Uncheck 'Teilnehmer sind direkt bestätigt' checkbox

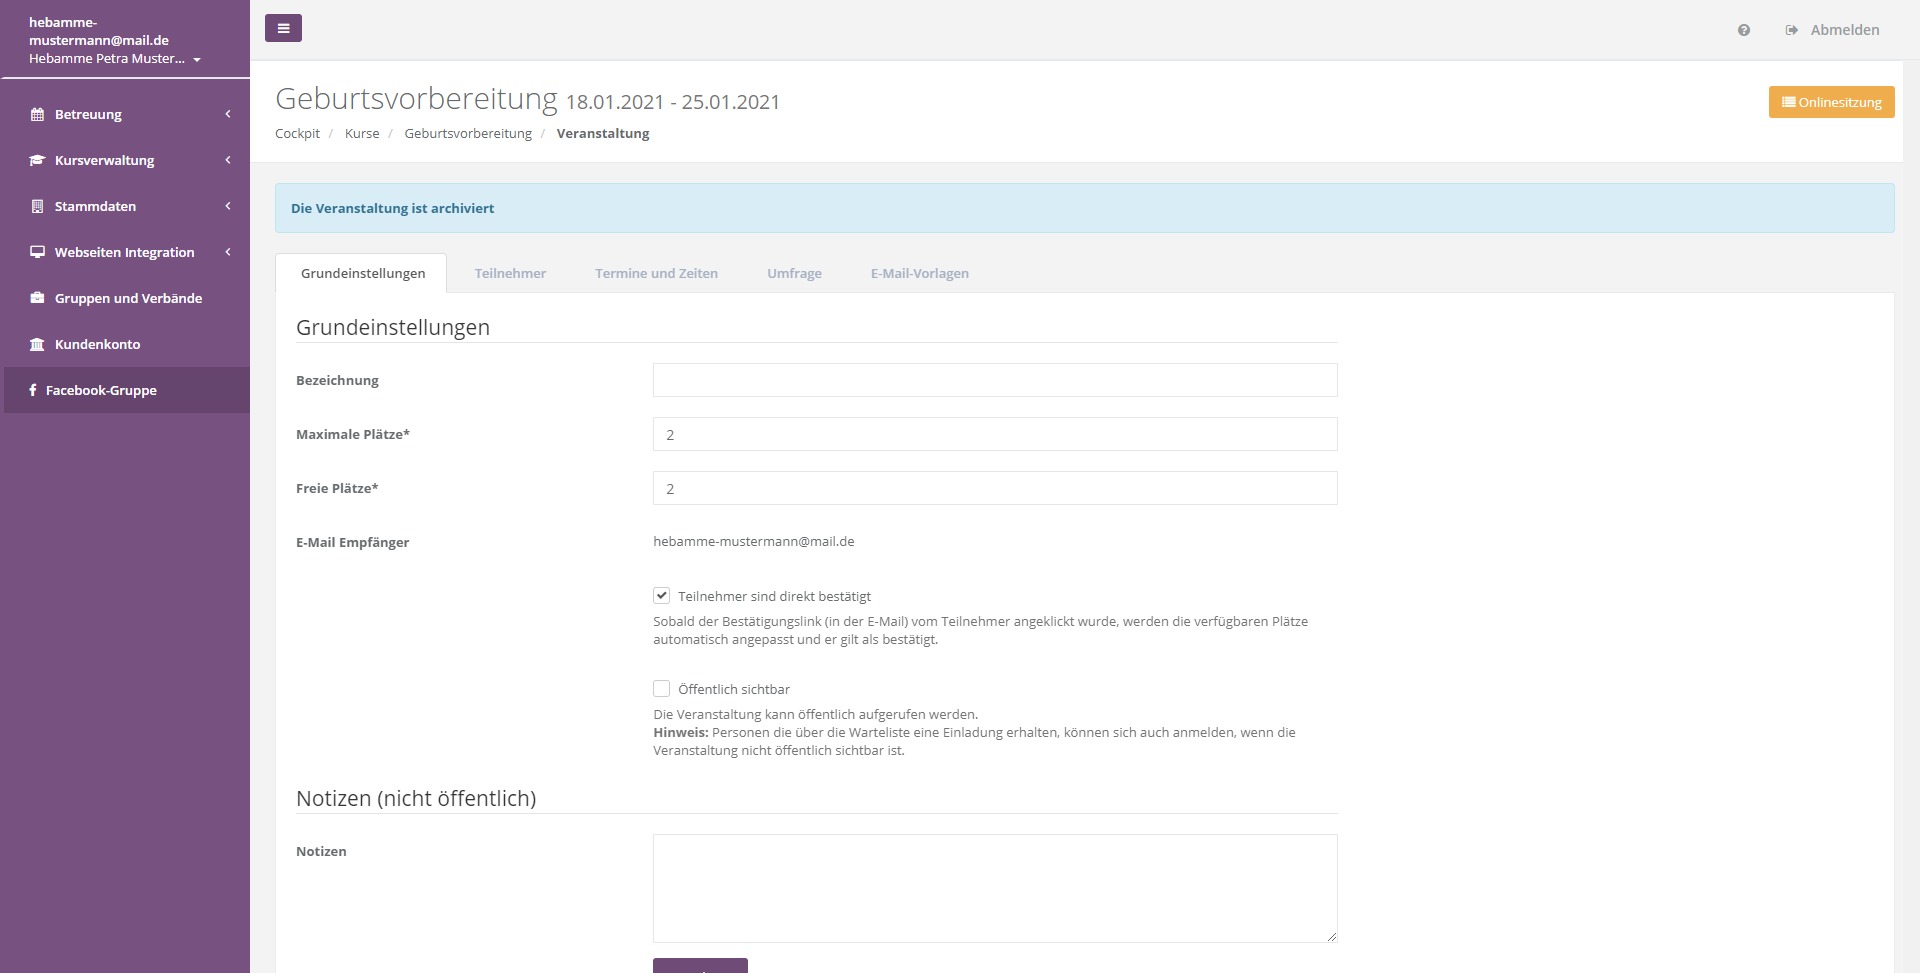click(661, 596)
